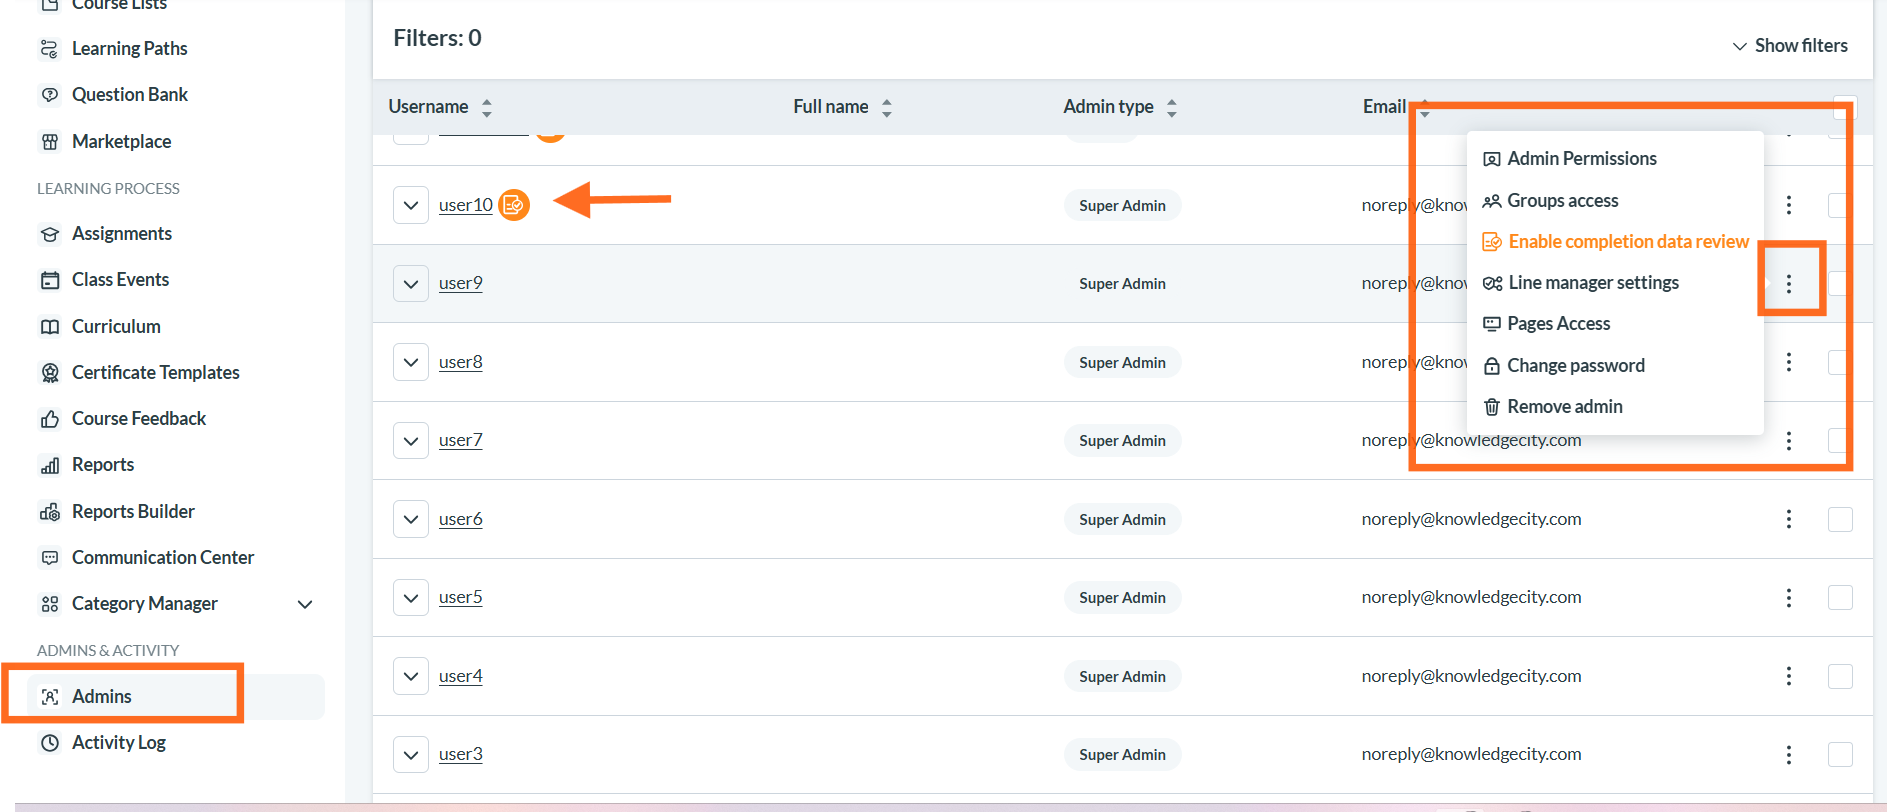The width and height of the screenshot is (1887, 812).
Task: Click the Curriculum book icon
Action: point(49,327)
